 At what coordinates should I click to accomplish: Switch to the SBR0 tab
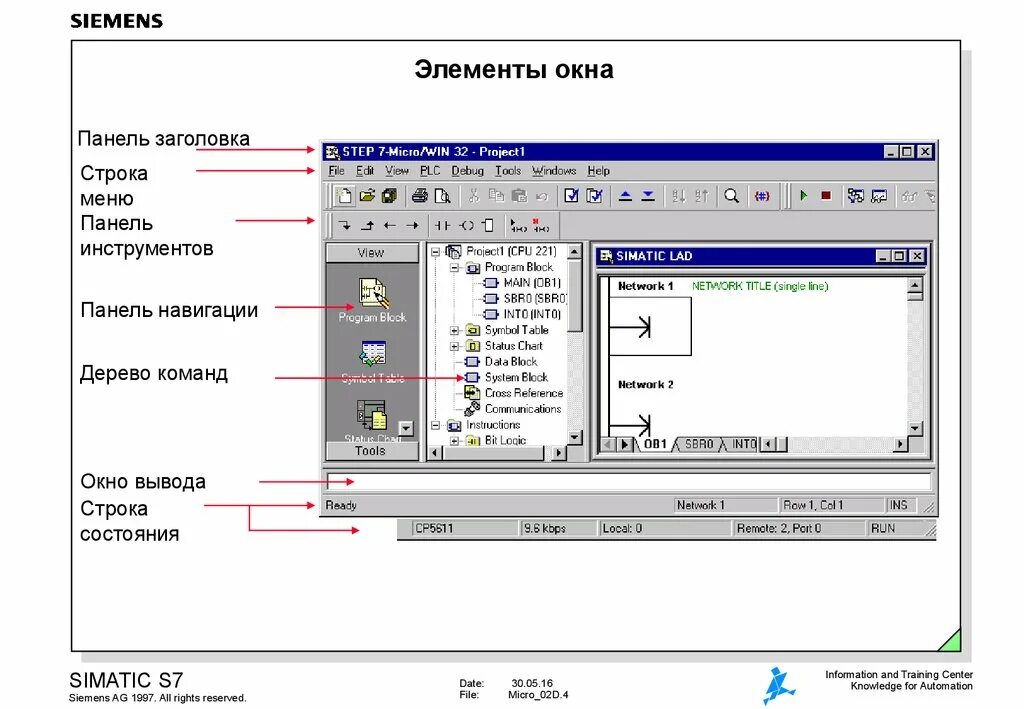(698, 445)
